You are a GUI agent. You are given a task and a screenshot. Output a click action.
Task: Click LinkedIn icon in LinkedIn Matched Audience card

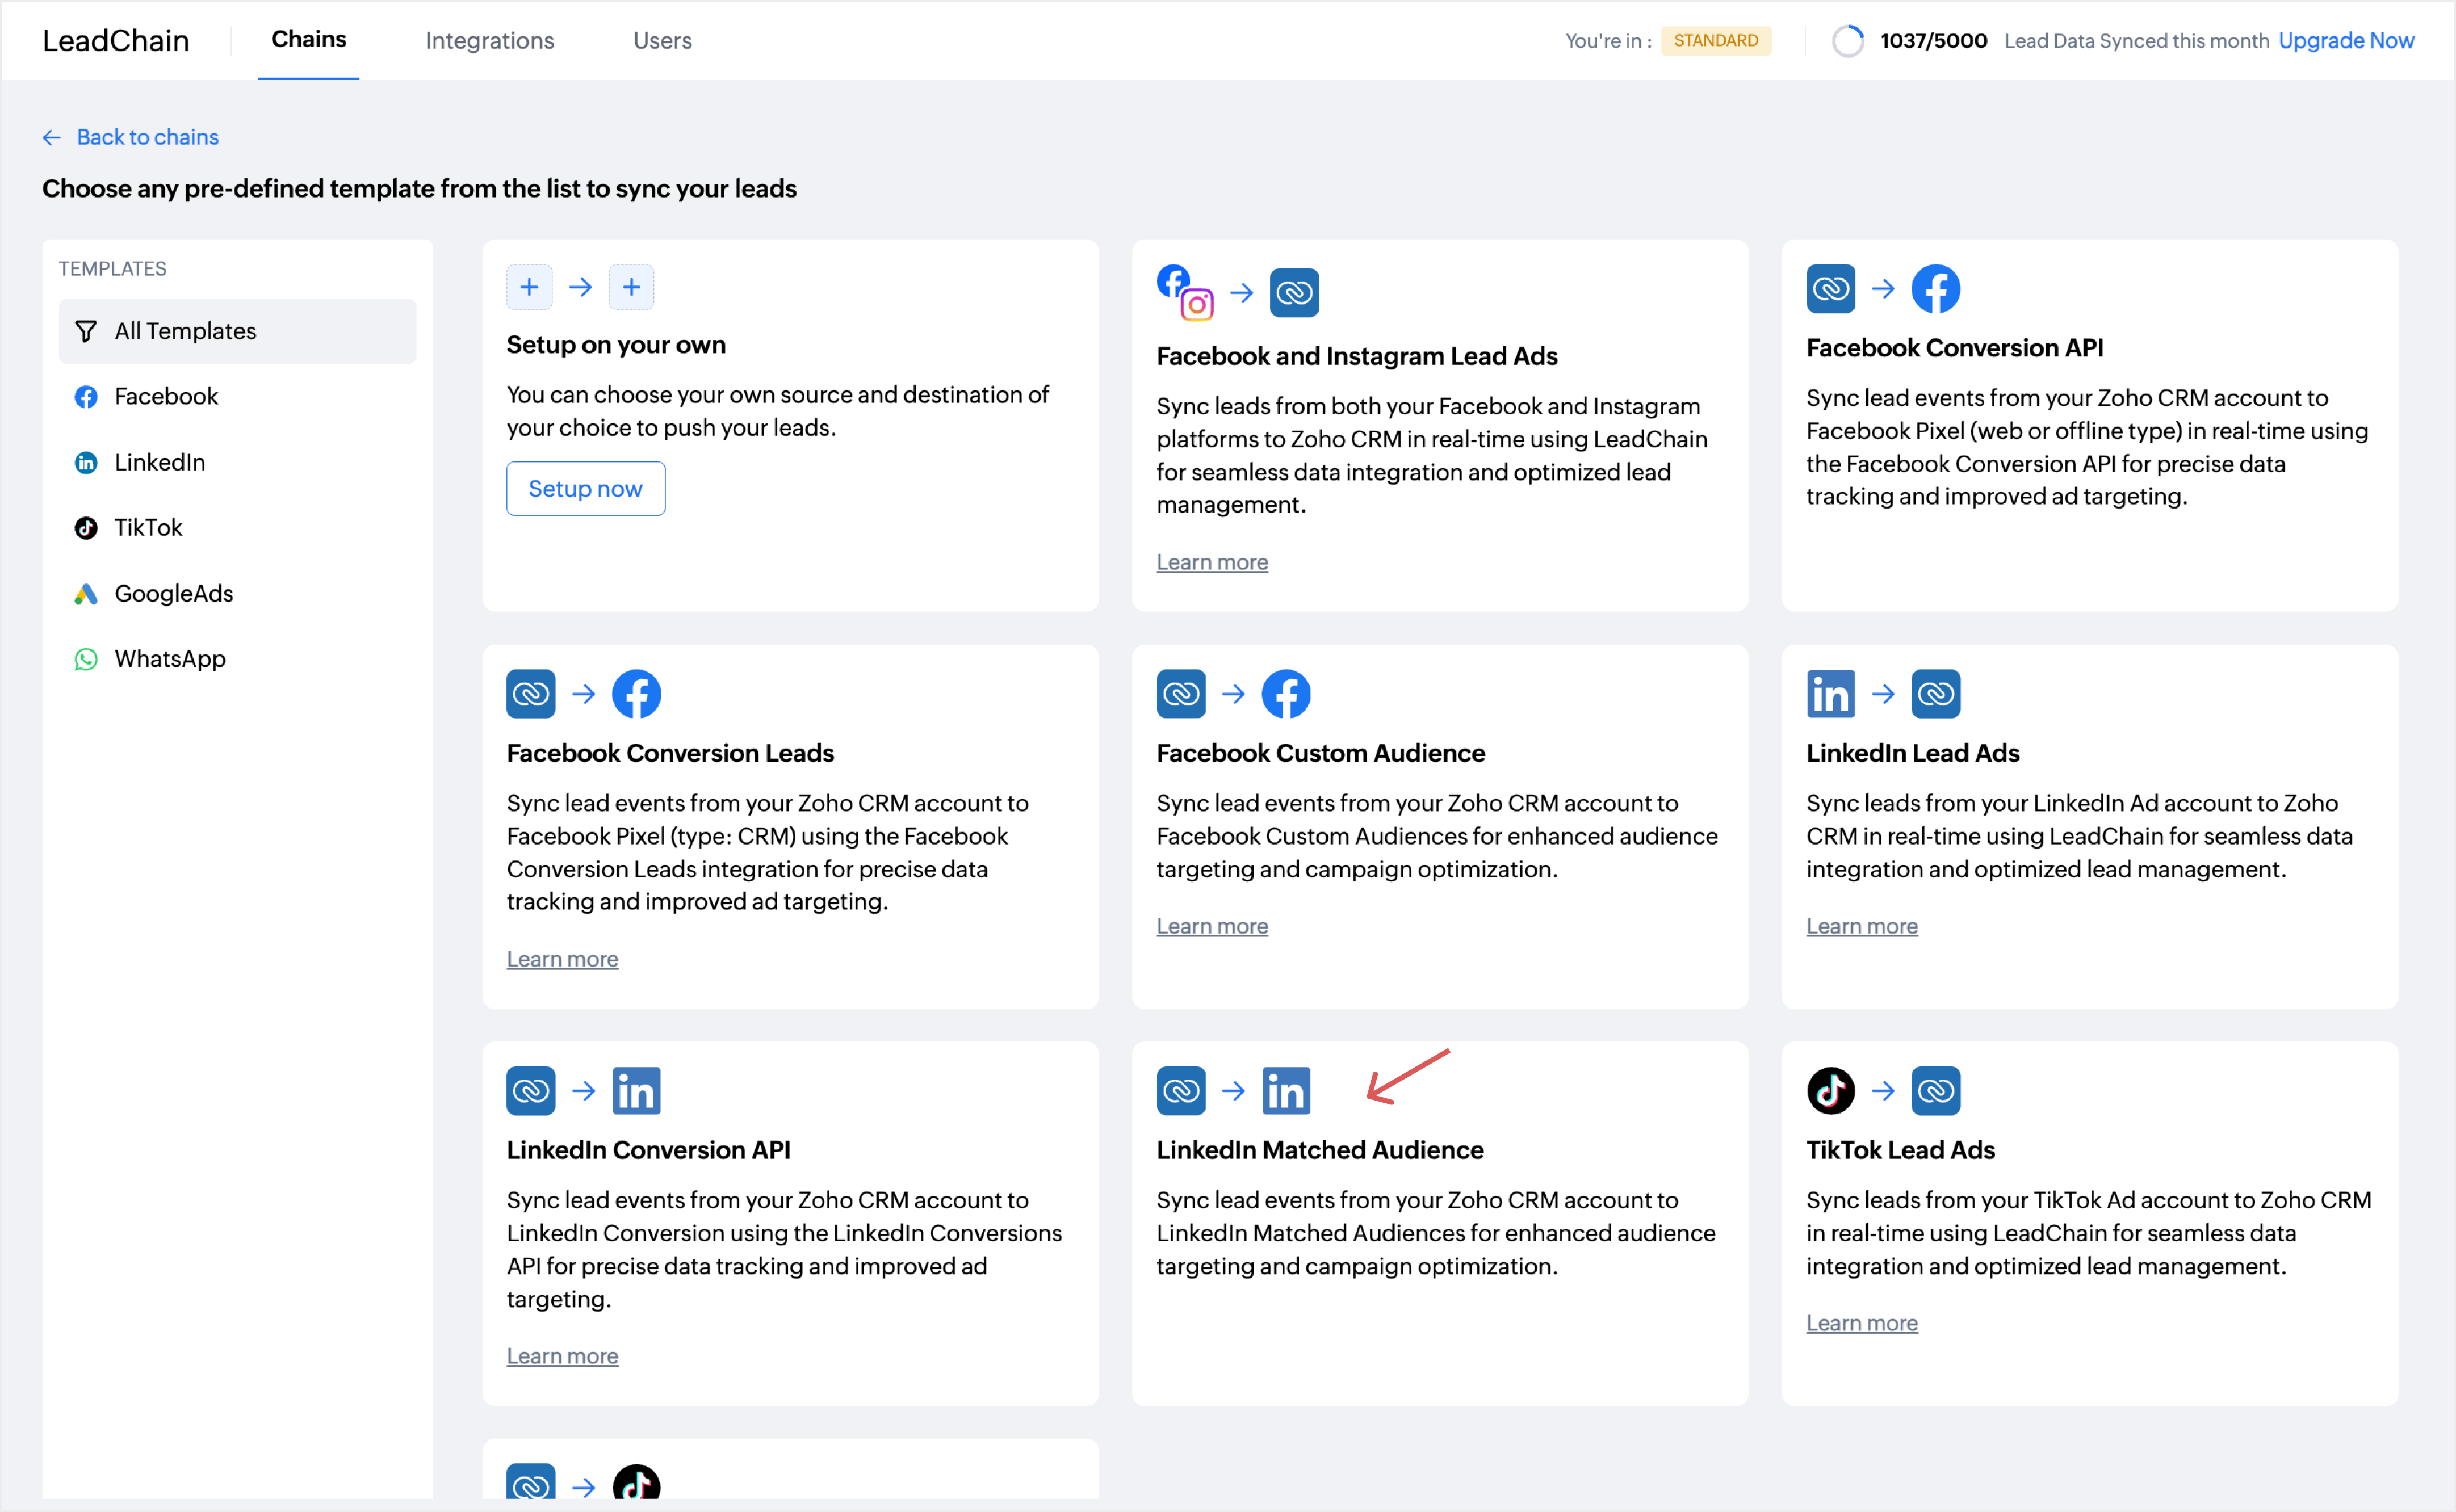1285,1090
